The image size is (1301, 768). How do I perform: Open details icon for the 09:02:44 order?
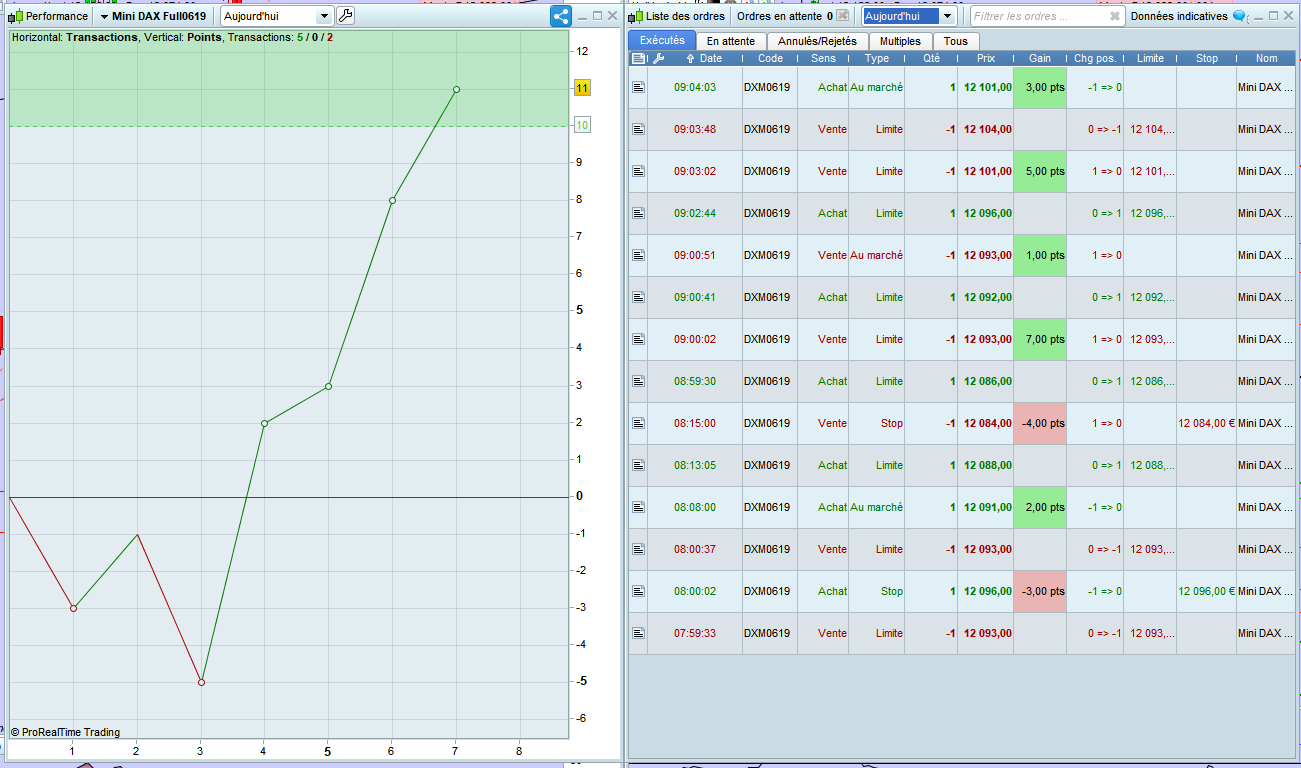click(638, 213)
